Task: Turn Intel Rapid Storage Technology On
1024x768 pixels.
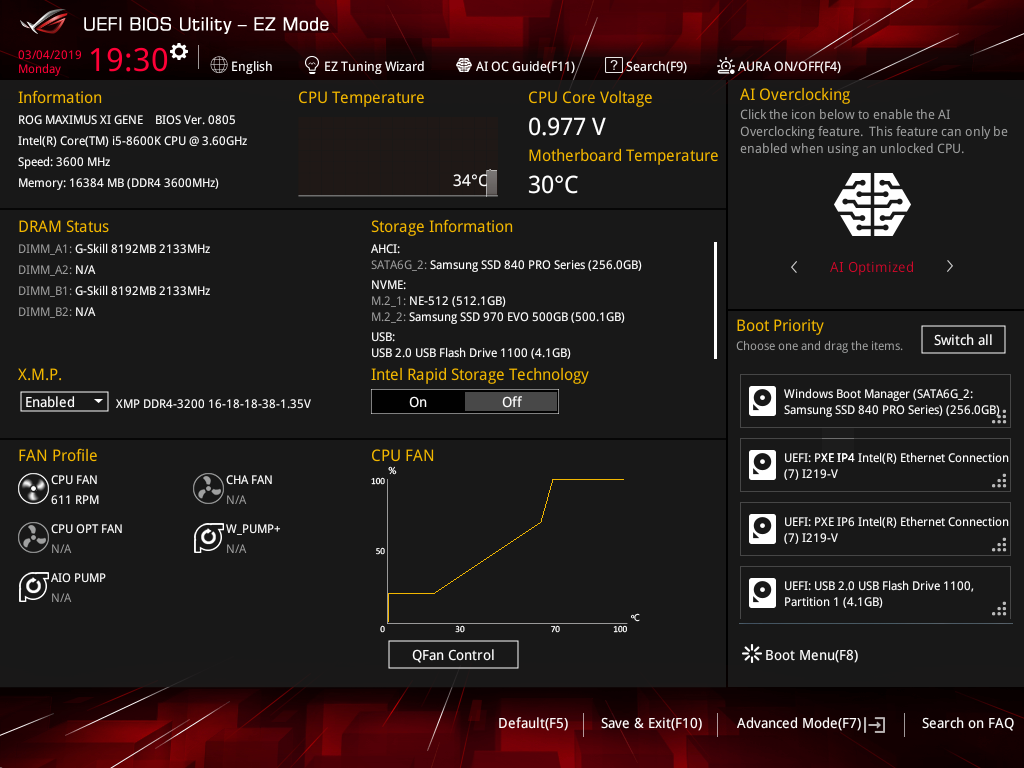Action: click(x=418, y=402)
